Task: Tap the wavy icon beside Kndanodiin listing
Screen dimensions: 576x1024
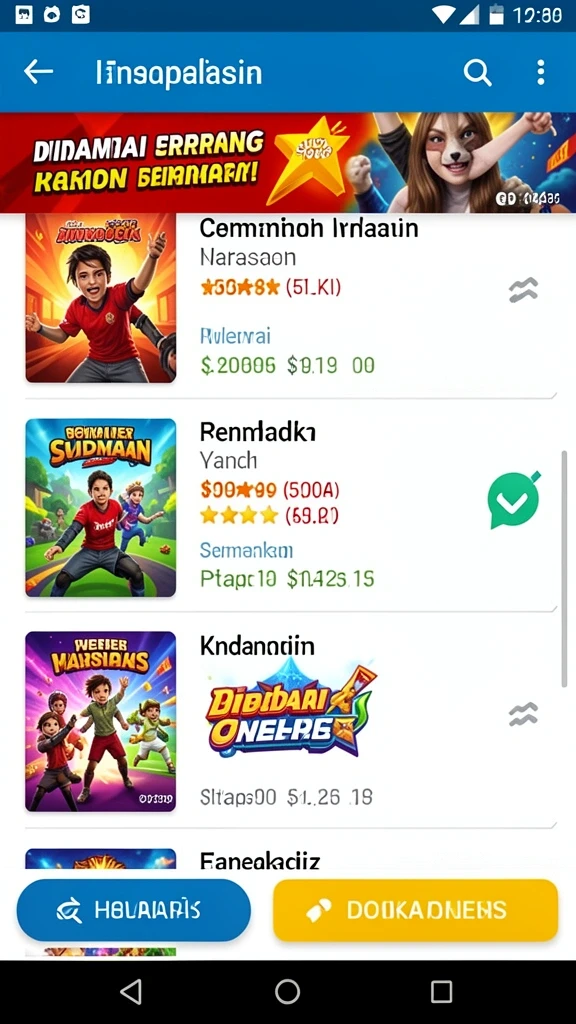Action: click(524, 714)
